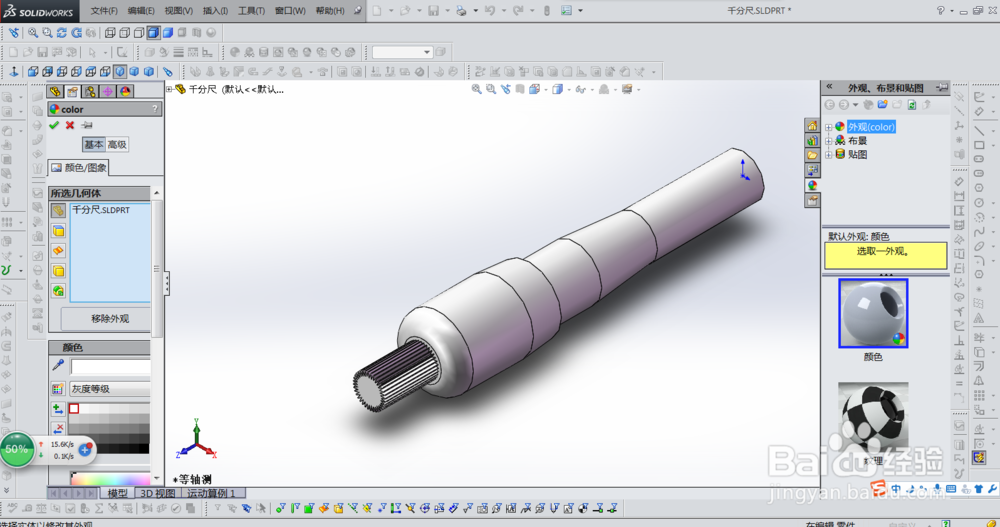Select shaded display style
The width and height of the screenshot is (1000, 527).
168,33
